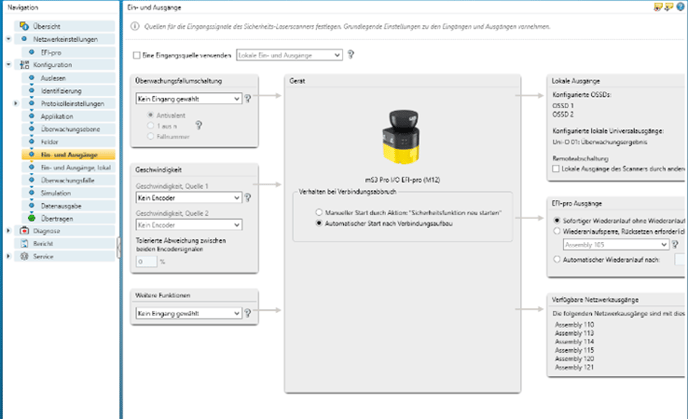Open the Weitere Funktionen dropdown

tap(188, 313)
